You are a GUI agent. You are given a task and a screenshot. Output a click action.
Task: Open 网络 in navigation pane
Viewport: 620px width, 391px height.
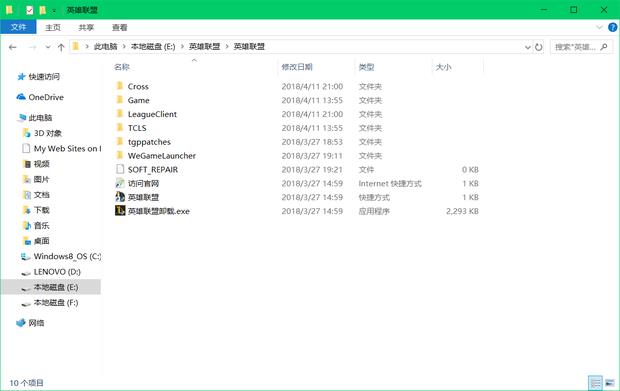coord(30,323)
